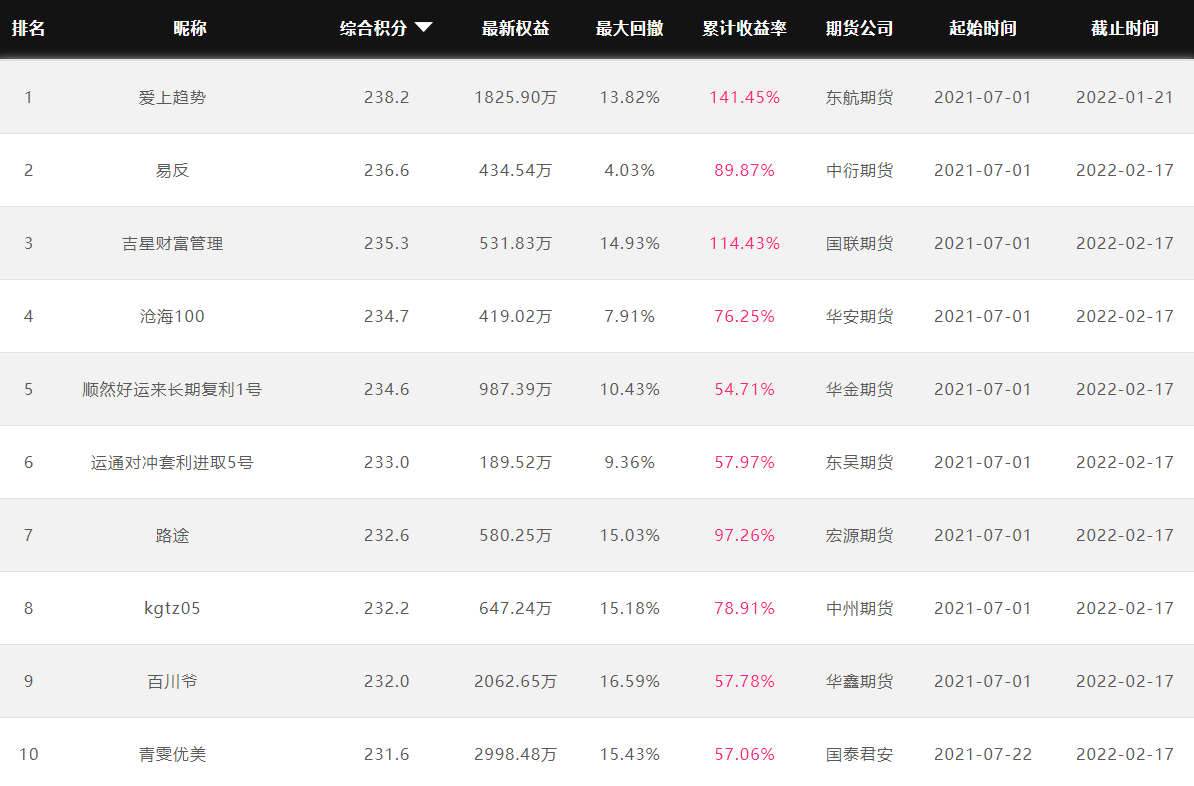
Task: Open the nickname 吉星财富管理
Action: pyautogui.click(x=172, y=244)
